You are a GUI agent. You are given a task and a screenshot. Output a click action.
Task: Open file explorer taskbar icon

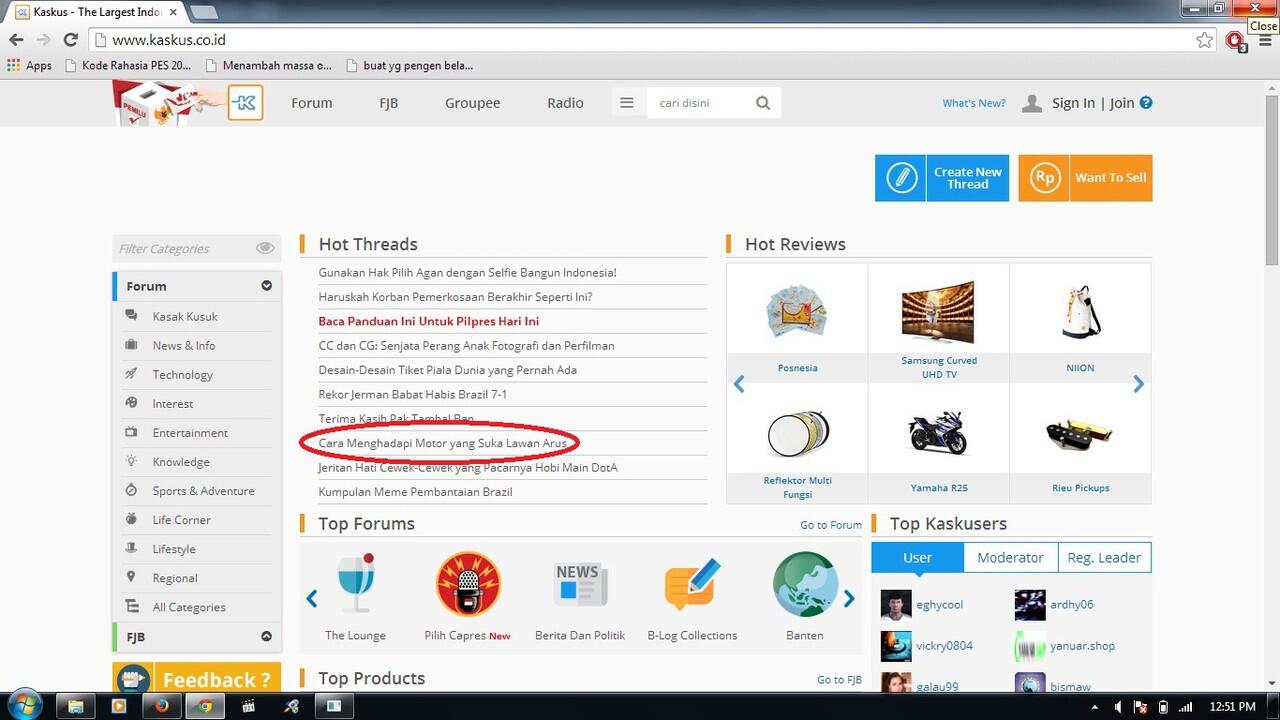(x=74, y=705)
